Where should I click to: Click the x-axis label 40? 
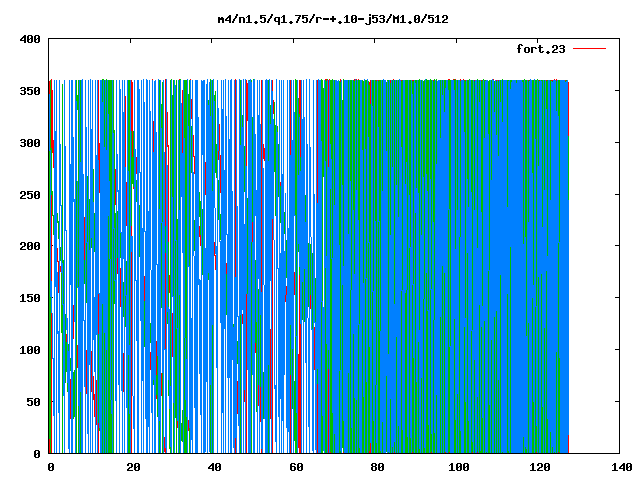coord(215,467)
